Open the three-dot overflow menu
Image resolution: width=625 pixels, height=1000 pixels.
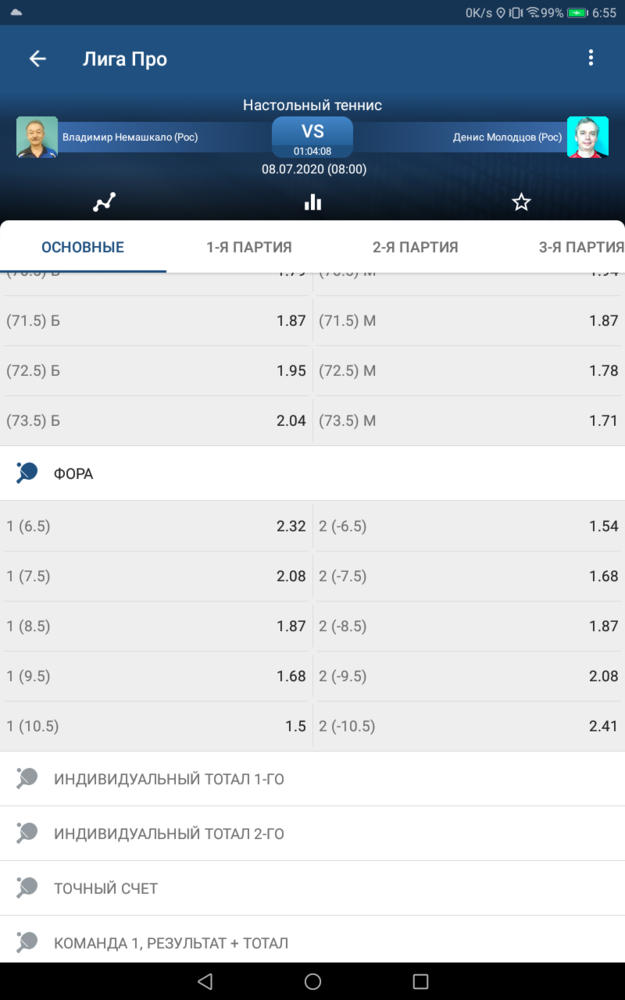click(x=591, y=58)
